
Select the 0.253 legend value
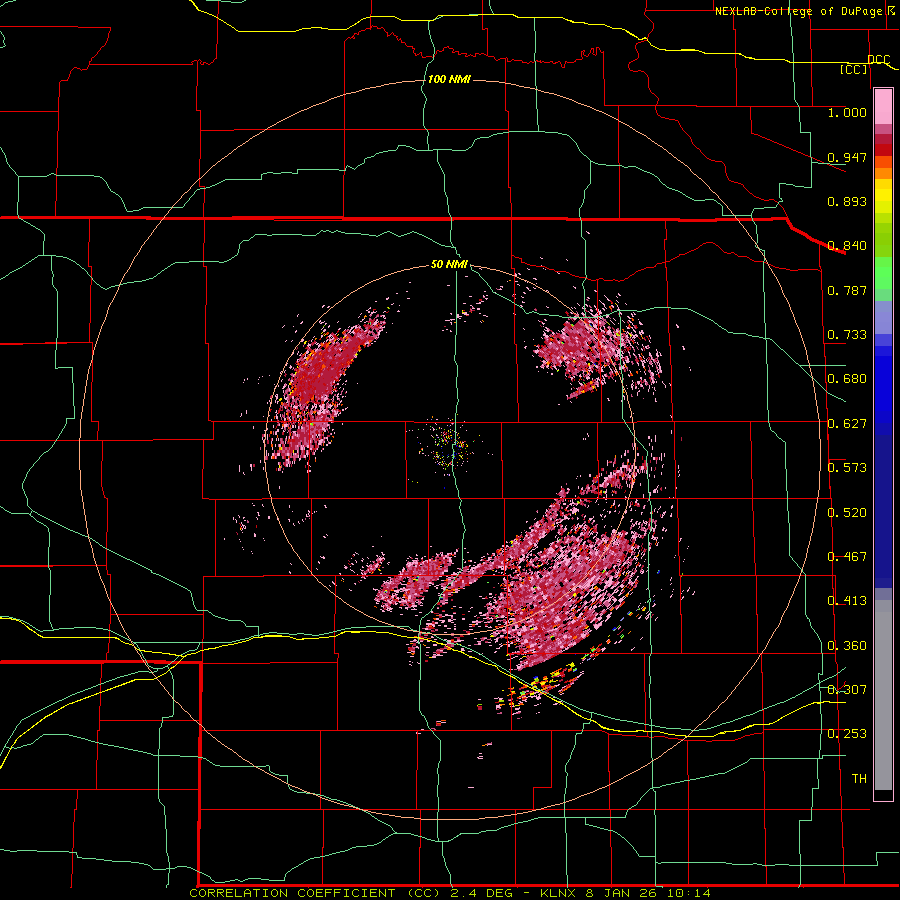tap(847, 734)
